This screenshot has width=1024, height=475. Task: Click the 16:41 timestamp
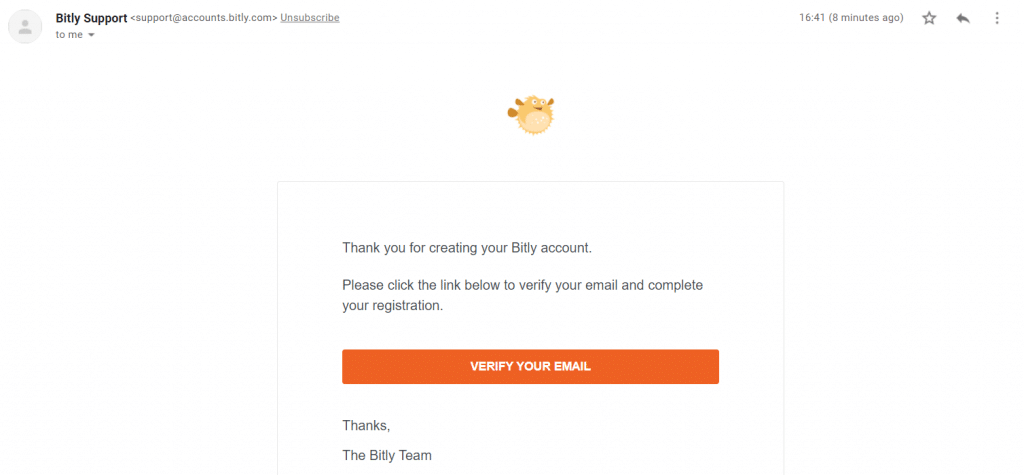[812, 18]
